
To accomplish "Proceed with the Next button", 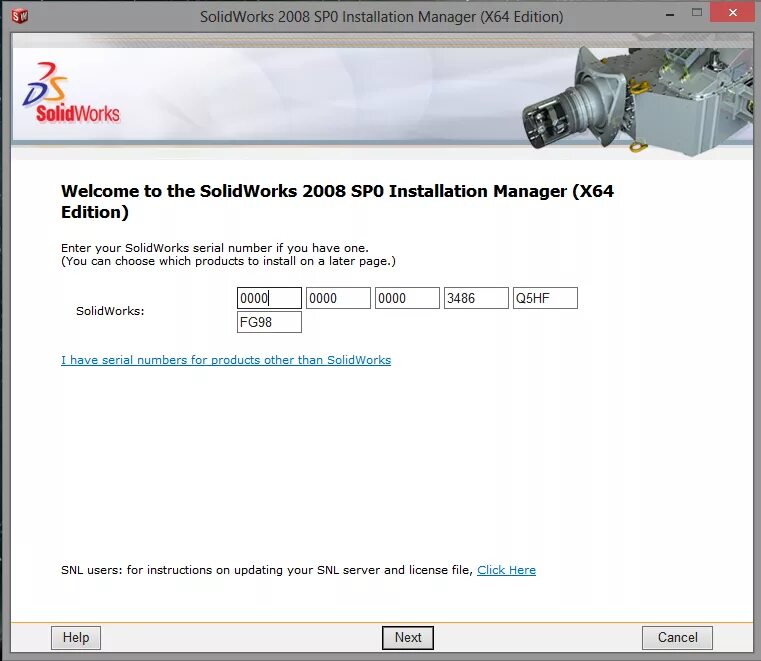I will click(408, 637).
